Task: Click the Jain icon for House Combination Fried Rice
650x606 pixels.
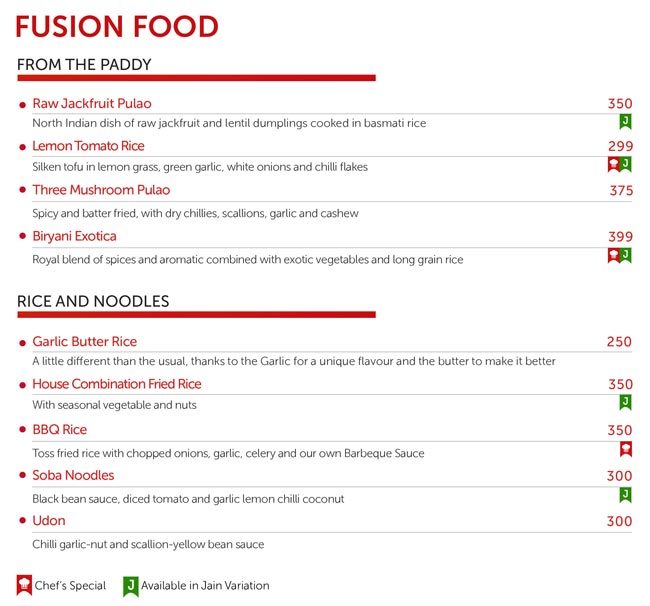Action: pos(625,402)
